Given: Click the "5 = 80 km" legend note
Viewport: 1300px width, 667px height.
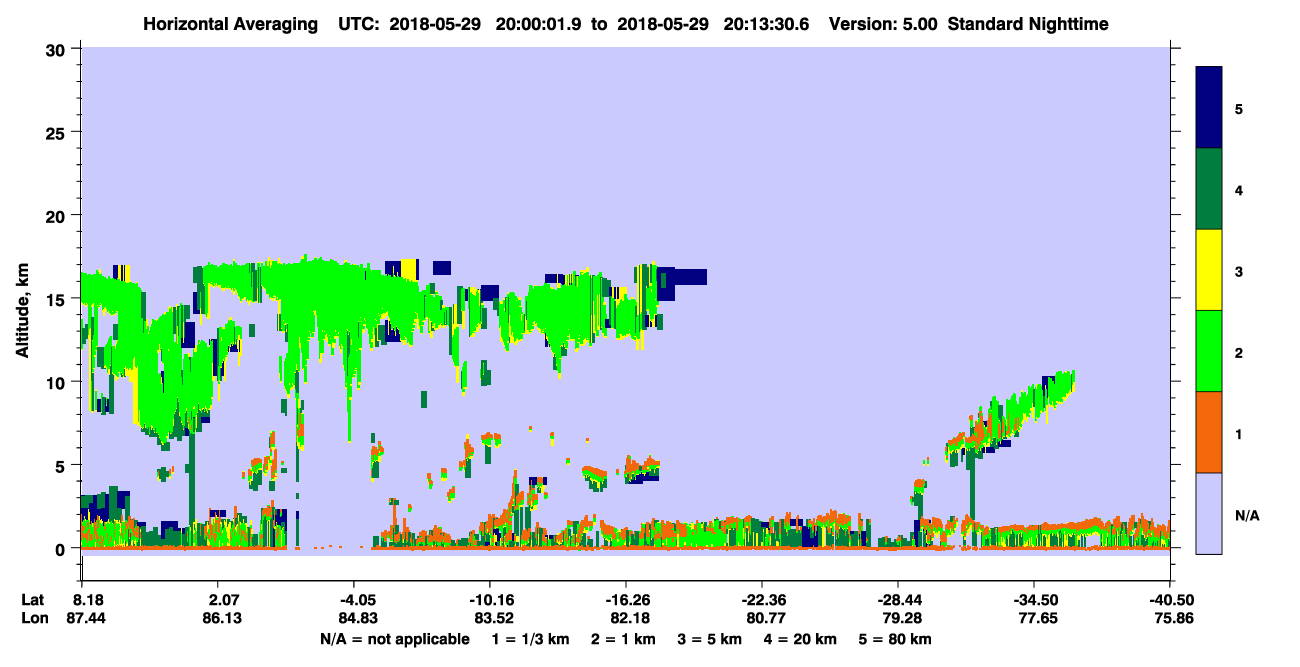Looking at the screenshot, I should pyautogui.click(x=895, y=639).
